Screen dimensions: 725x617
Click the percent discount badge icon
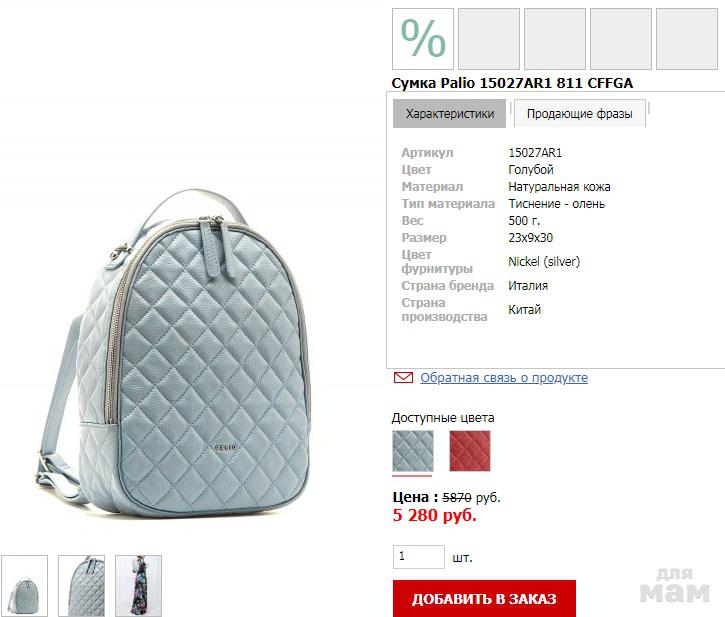(x=423, y=39)
